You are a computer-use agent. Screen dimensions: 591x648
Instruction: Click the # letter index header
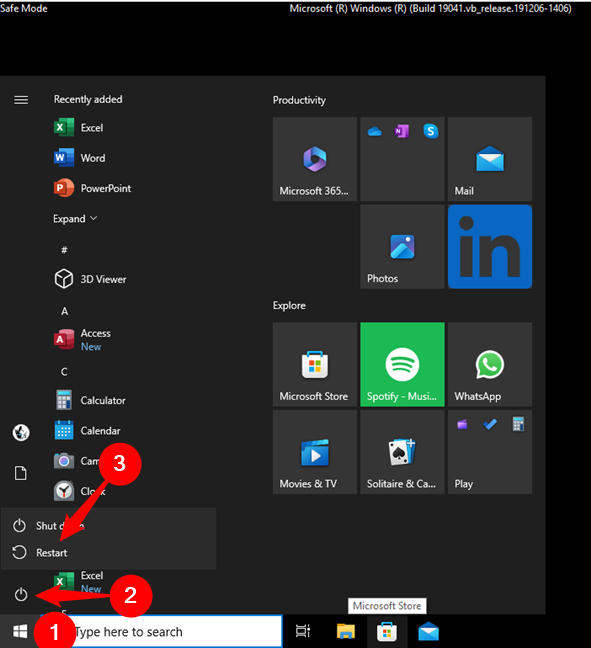tap(64, 250)
